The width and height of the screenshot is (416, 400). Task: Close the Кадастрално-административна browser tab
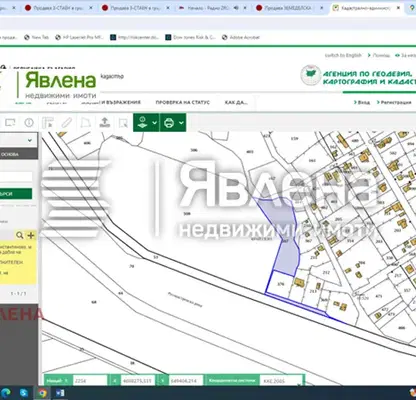pos(398,8)
